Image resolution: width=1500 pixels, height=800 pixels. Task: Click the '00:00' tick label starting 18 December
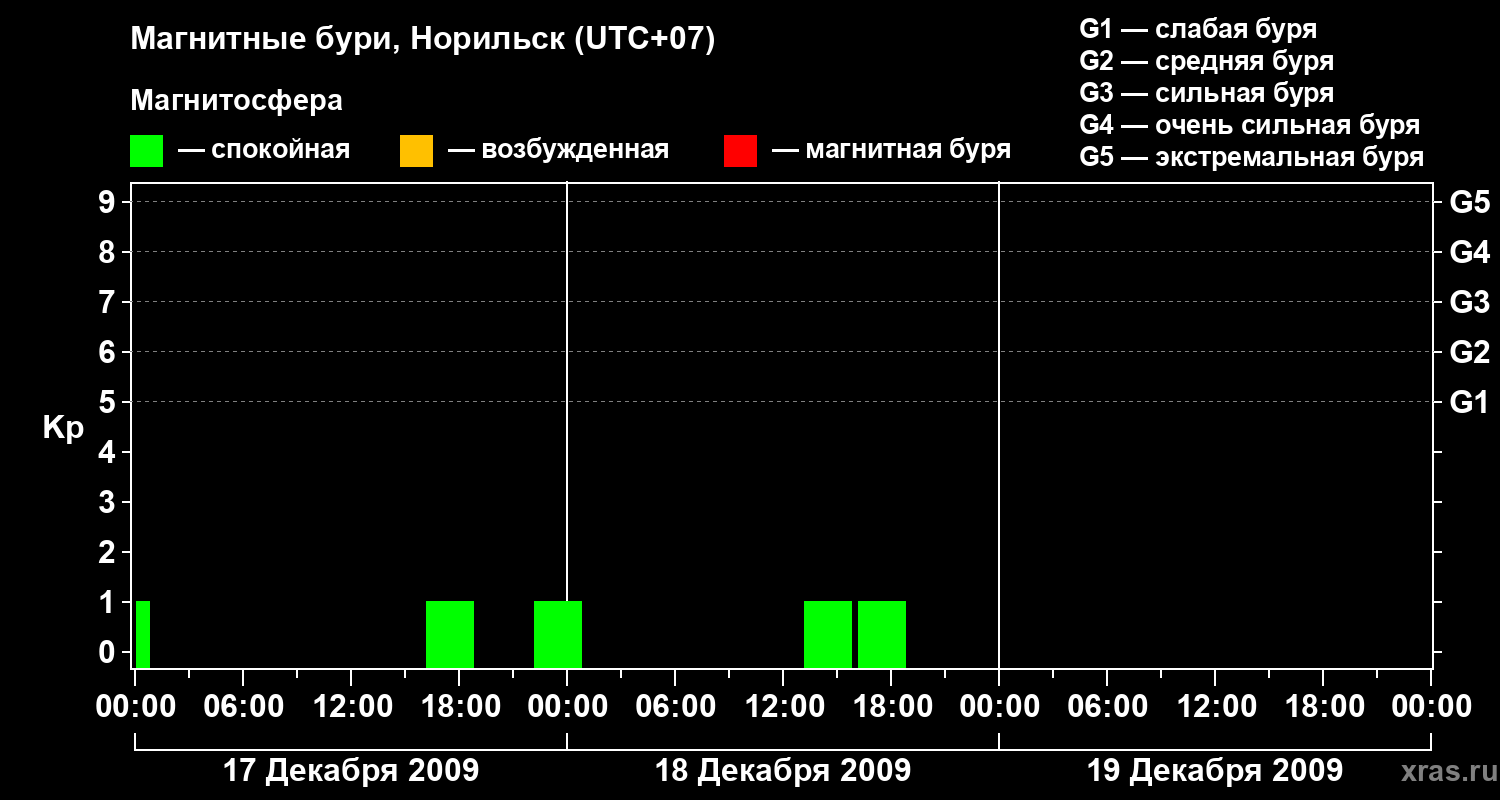click(567, 707)
